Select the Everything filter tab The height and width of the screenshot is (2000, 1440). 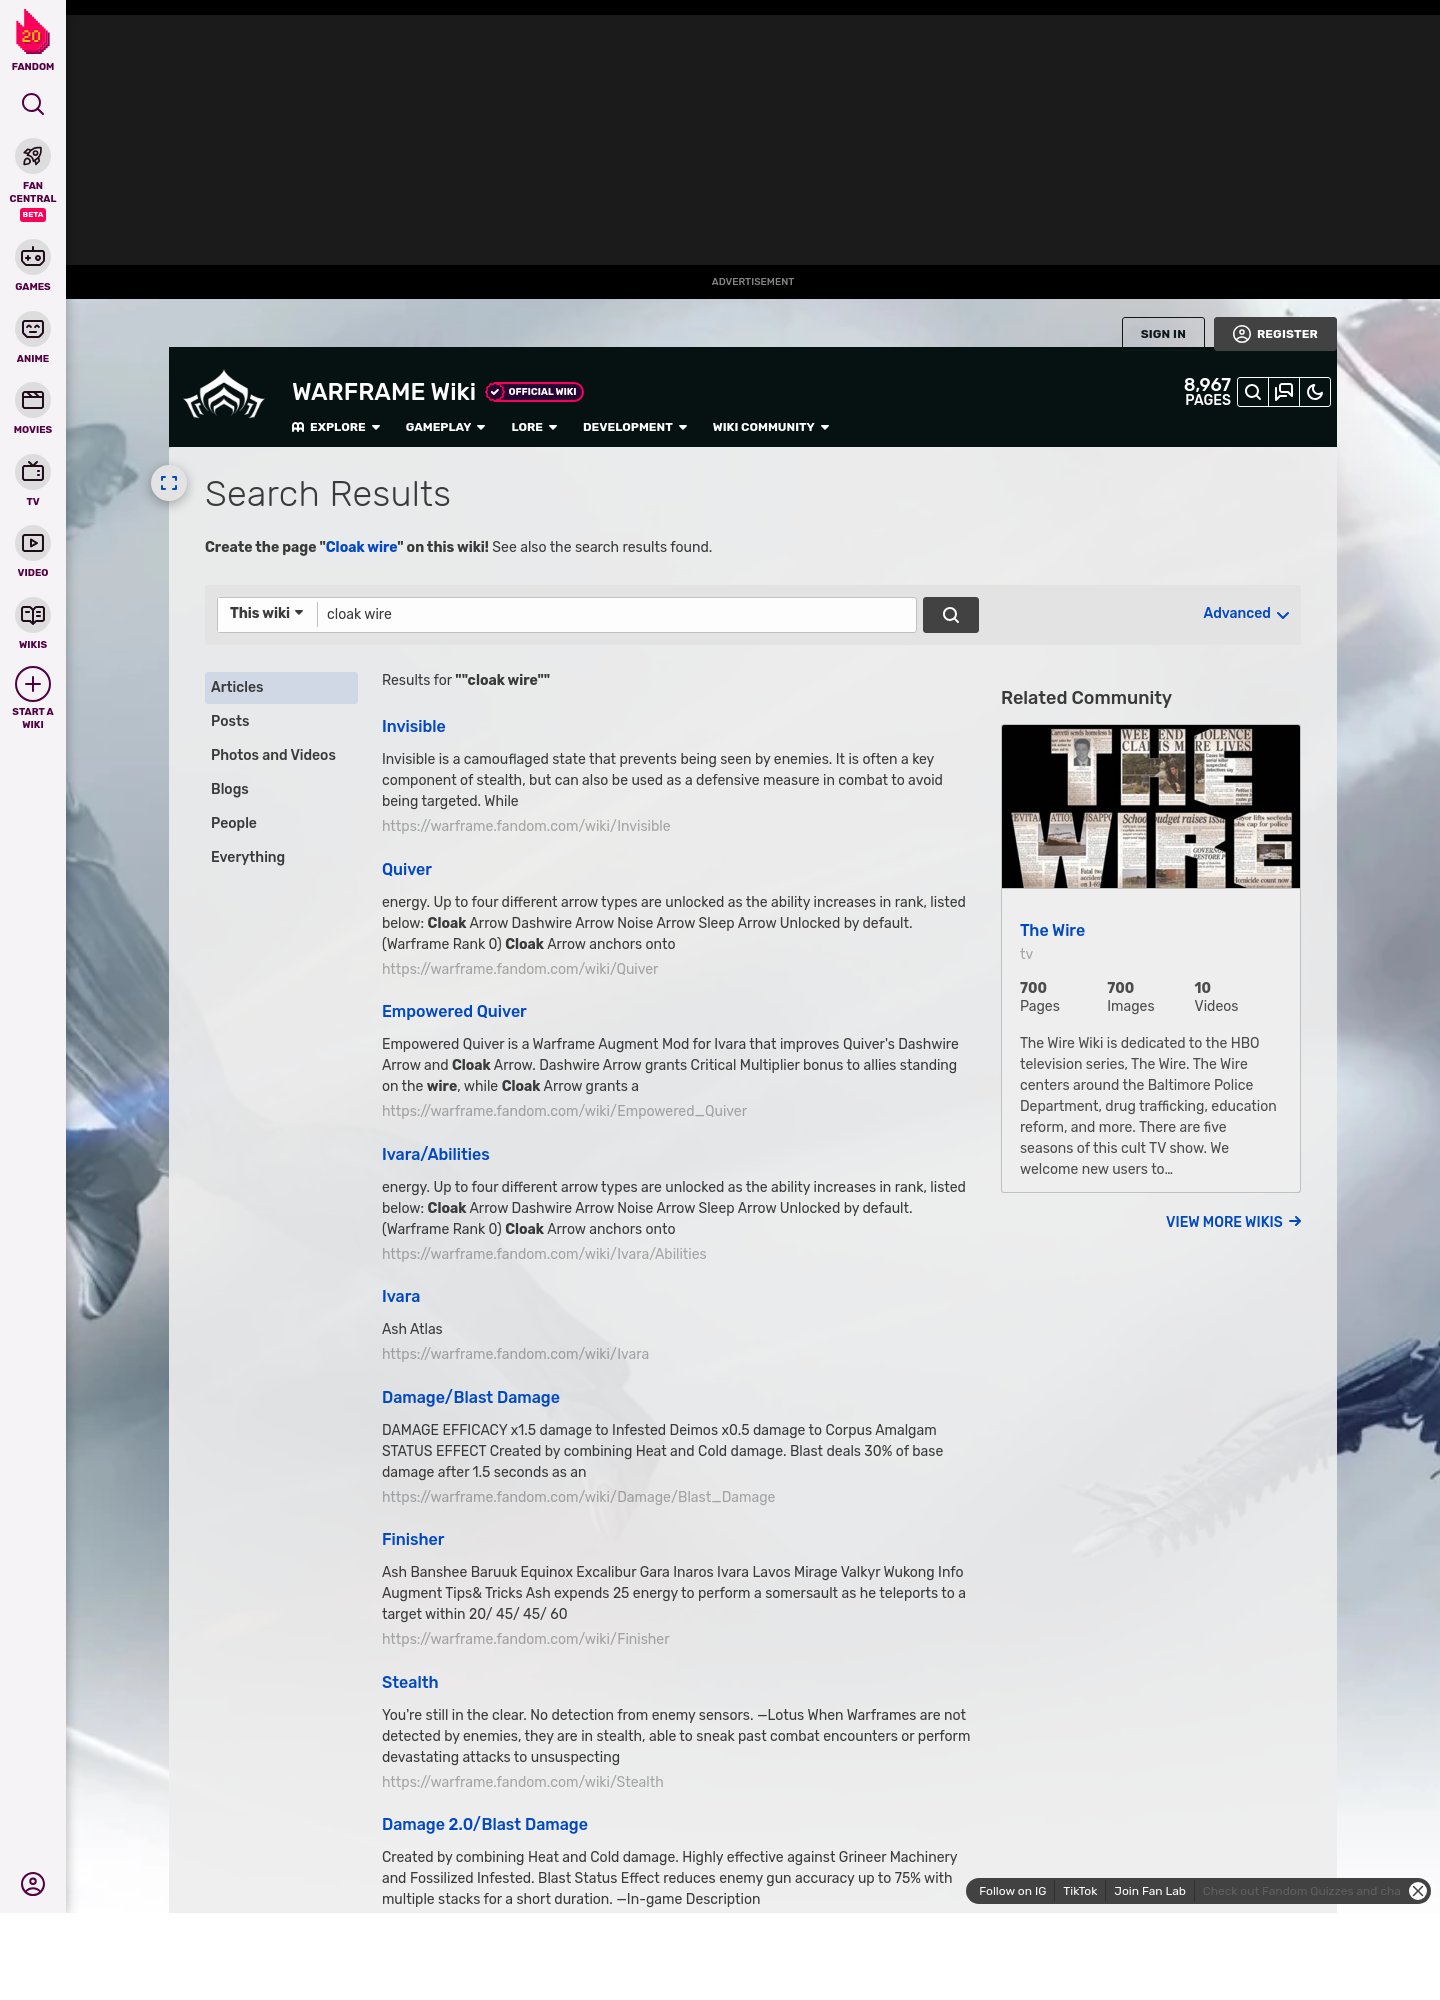pyautogui.click(x=281, y=857)
